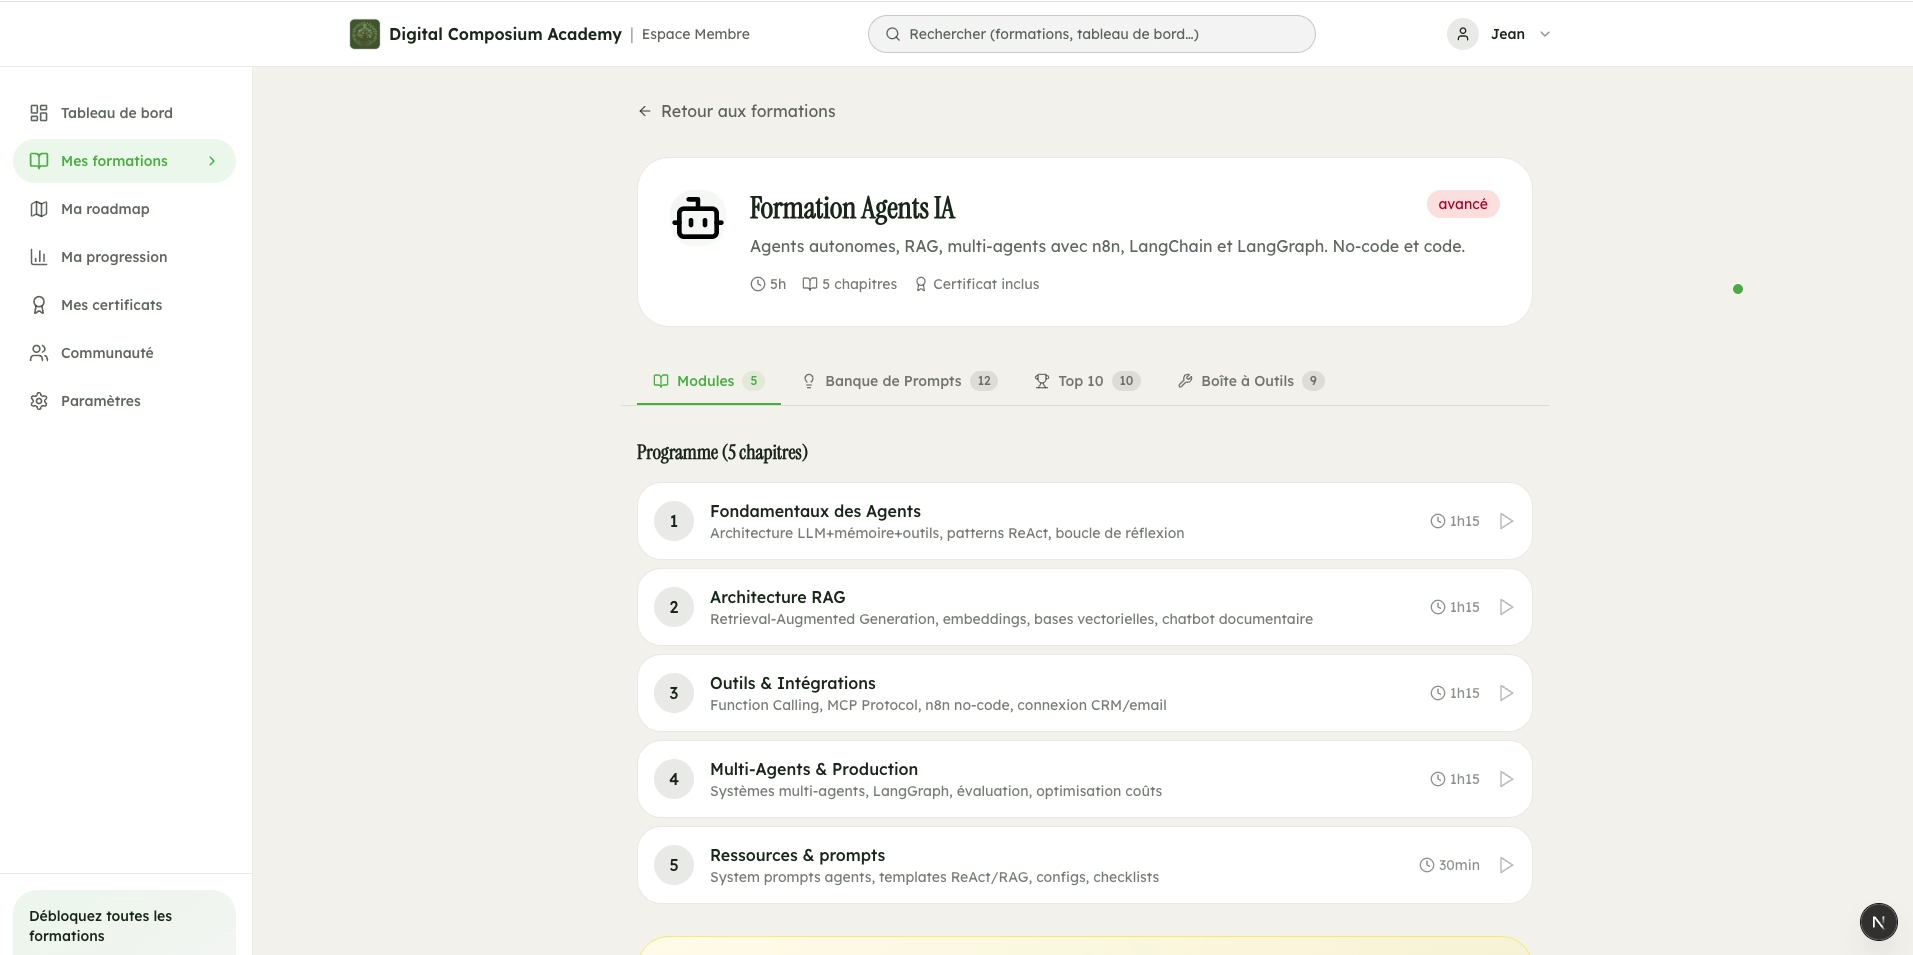1913x955 pixels.
Task: Select the Mes certificats badge icon
Action: (x=38, y=304)
